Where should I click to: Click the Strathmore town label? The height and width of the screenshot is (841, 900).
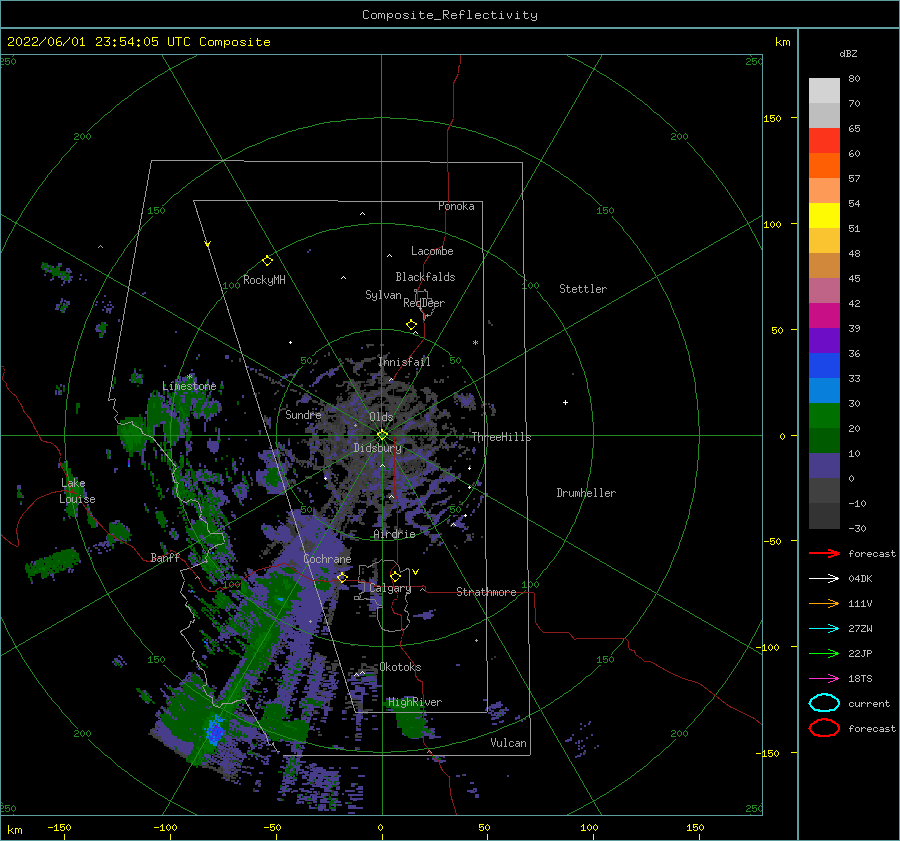(x=486, y=592)
